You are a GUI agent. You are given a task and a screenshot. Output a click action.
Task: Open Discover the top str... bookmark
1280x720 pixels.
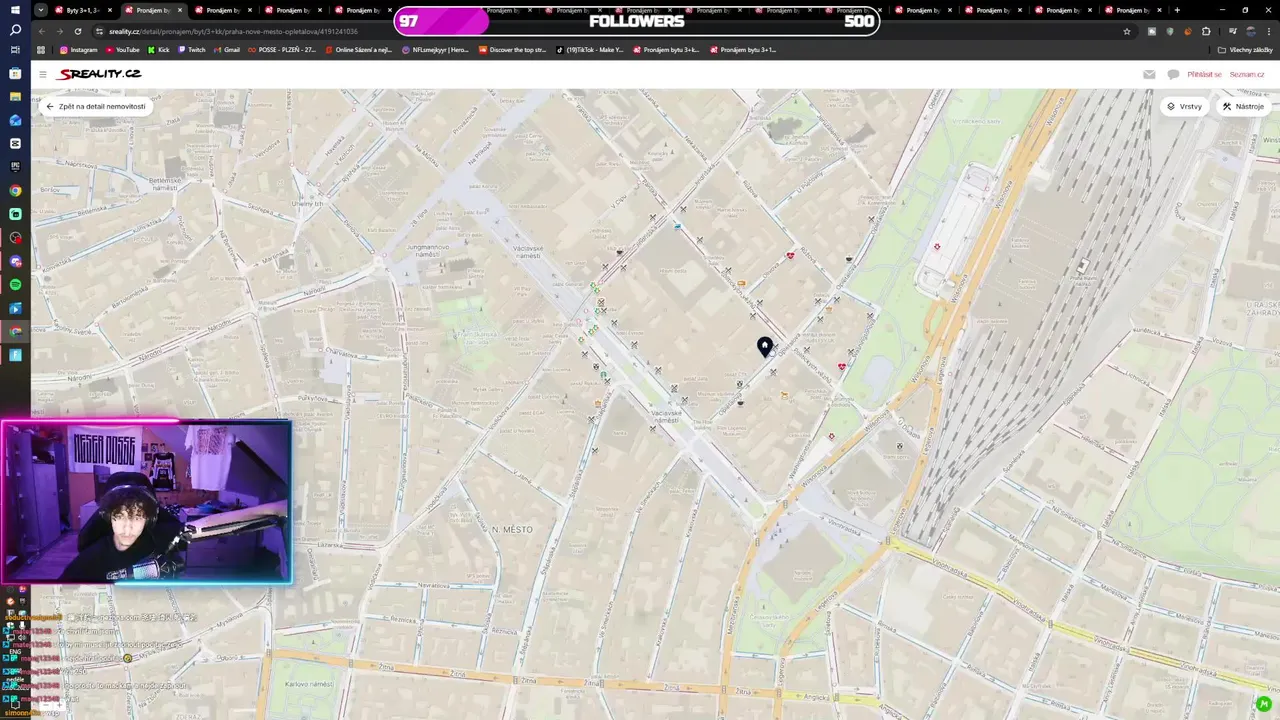[513, 49]
